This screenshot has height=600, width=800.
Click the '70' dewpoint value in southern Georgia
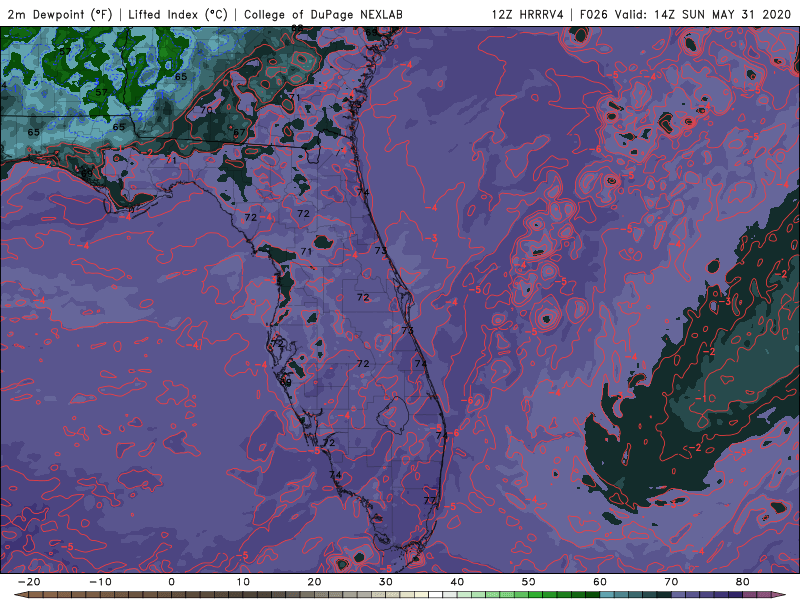point(206,110)
